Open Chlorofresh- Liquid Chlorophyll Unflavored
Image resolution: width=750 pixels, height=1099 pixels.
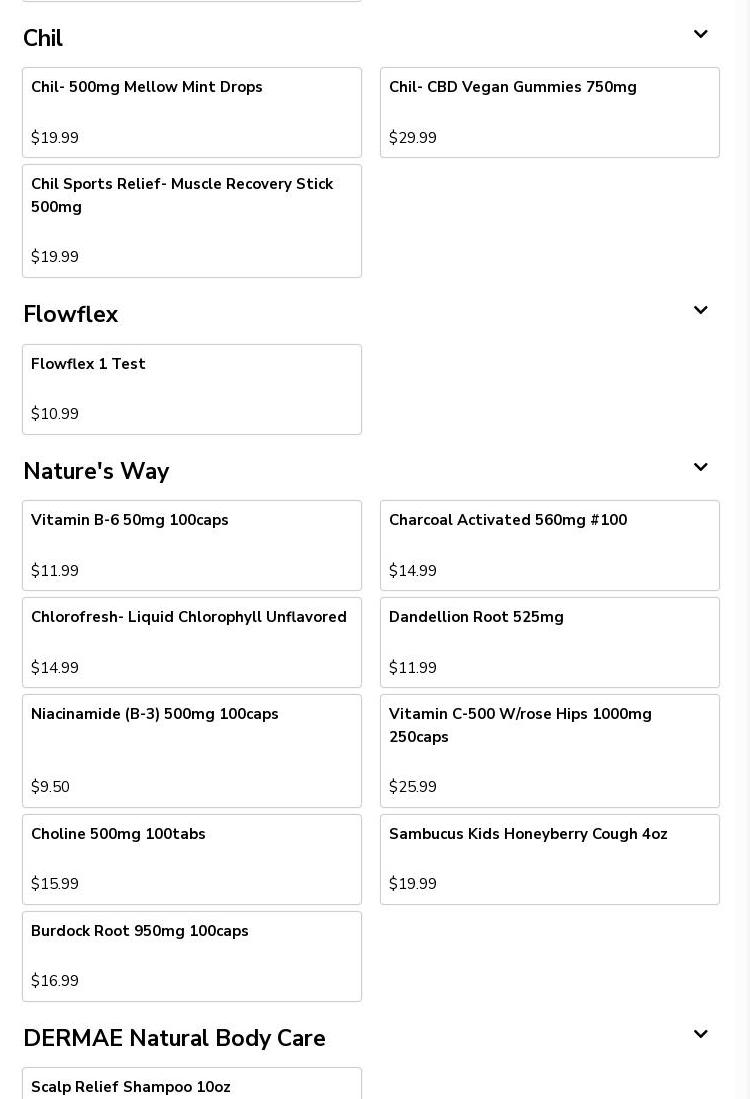192,642
